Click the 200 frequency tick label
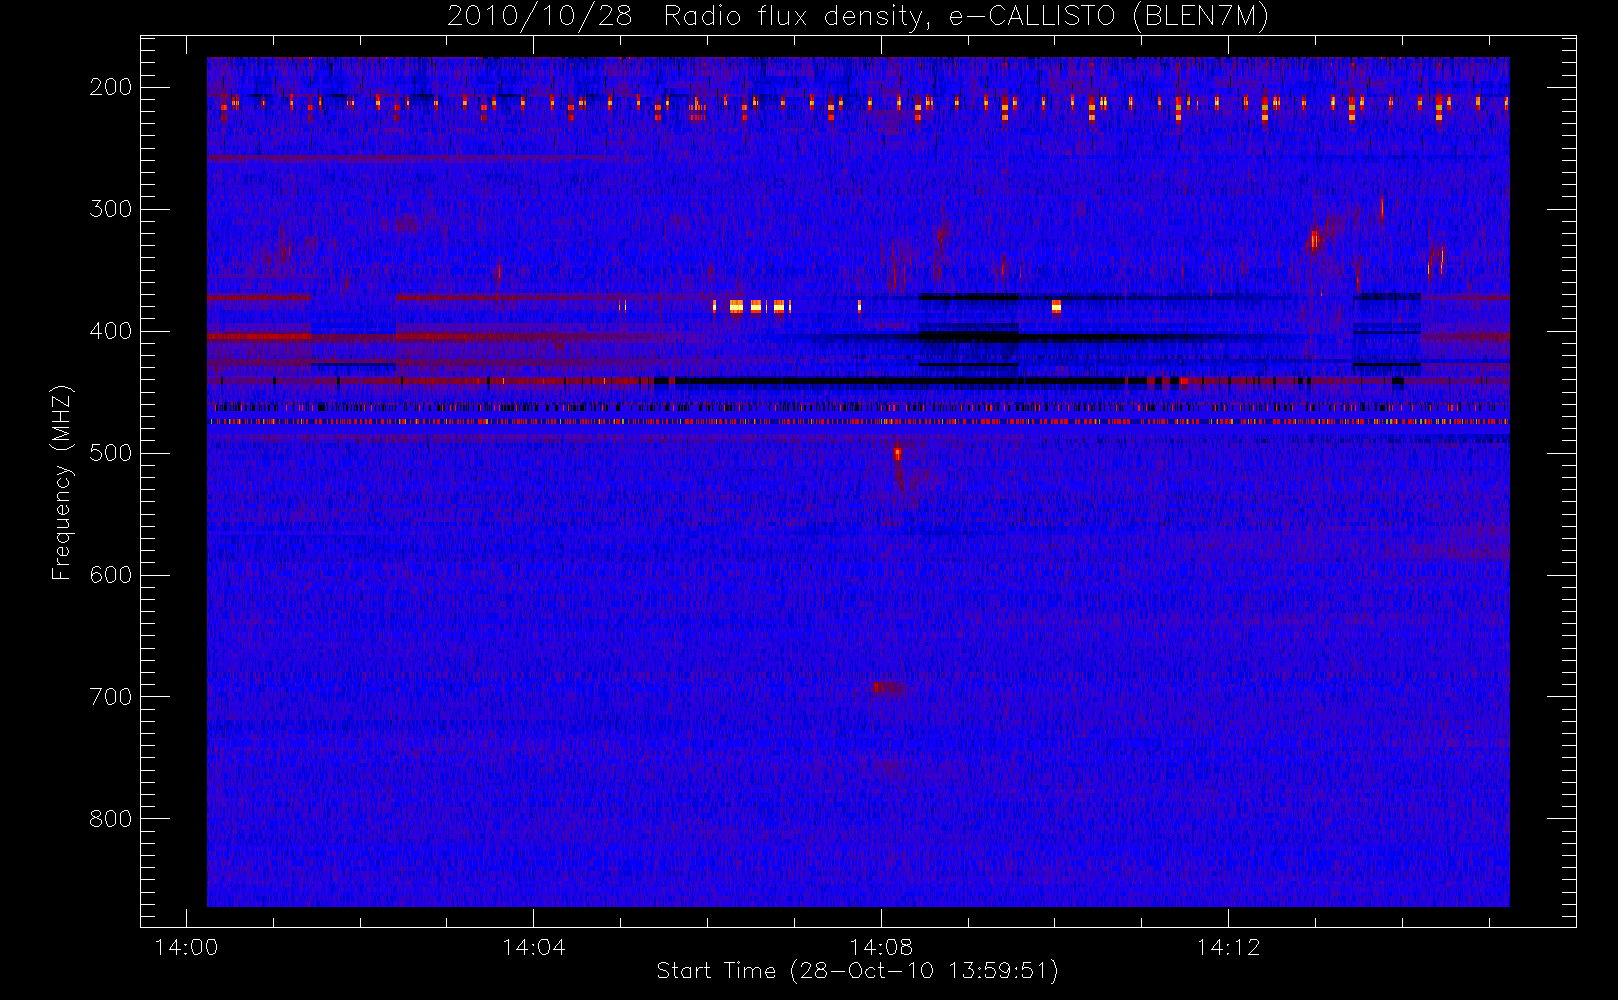Viewport: 1618px width, 1000px height. [x=111, y=87]
